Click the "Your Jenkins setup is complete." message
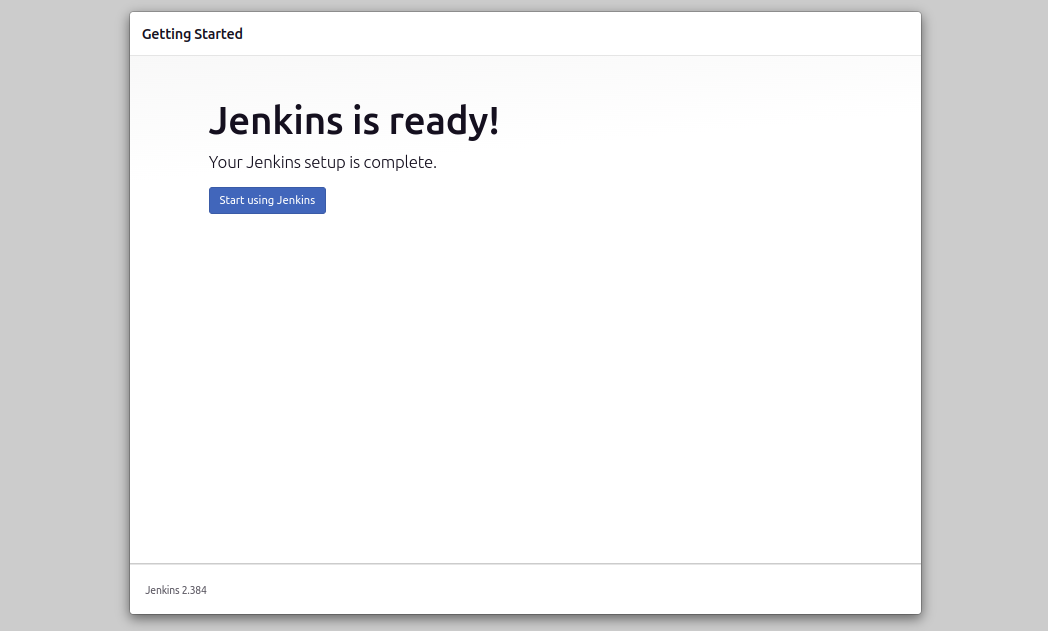The image size is (1048, 631). (322, 162)
